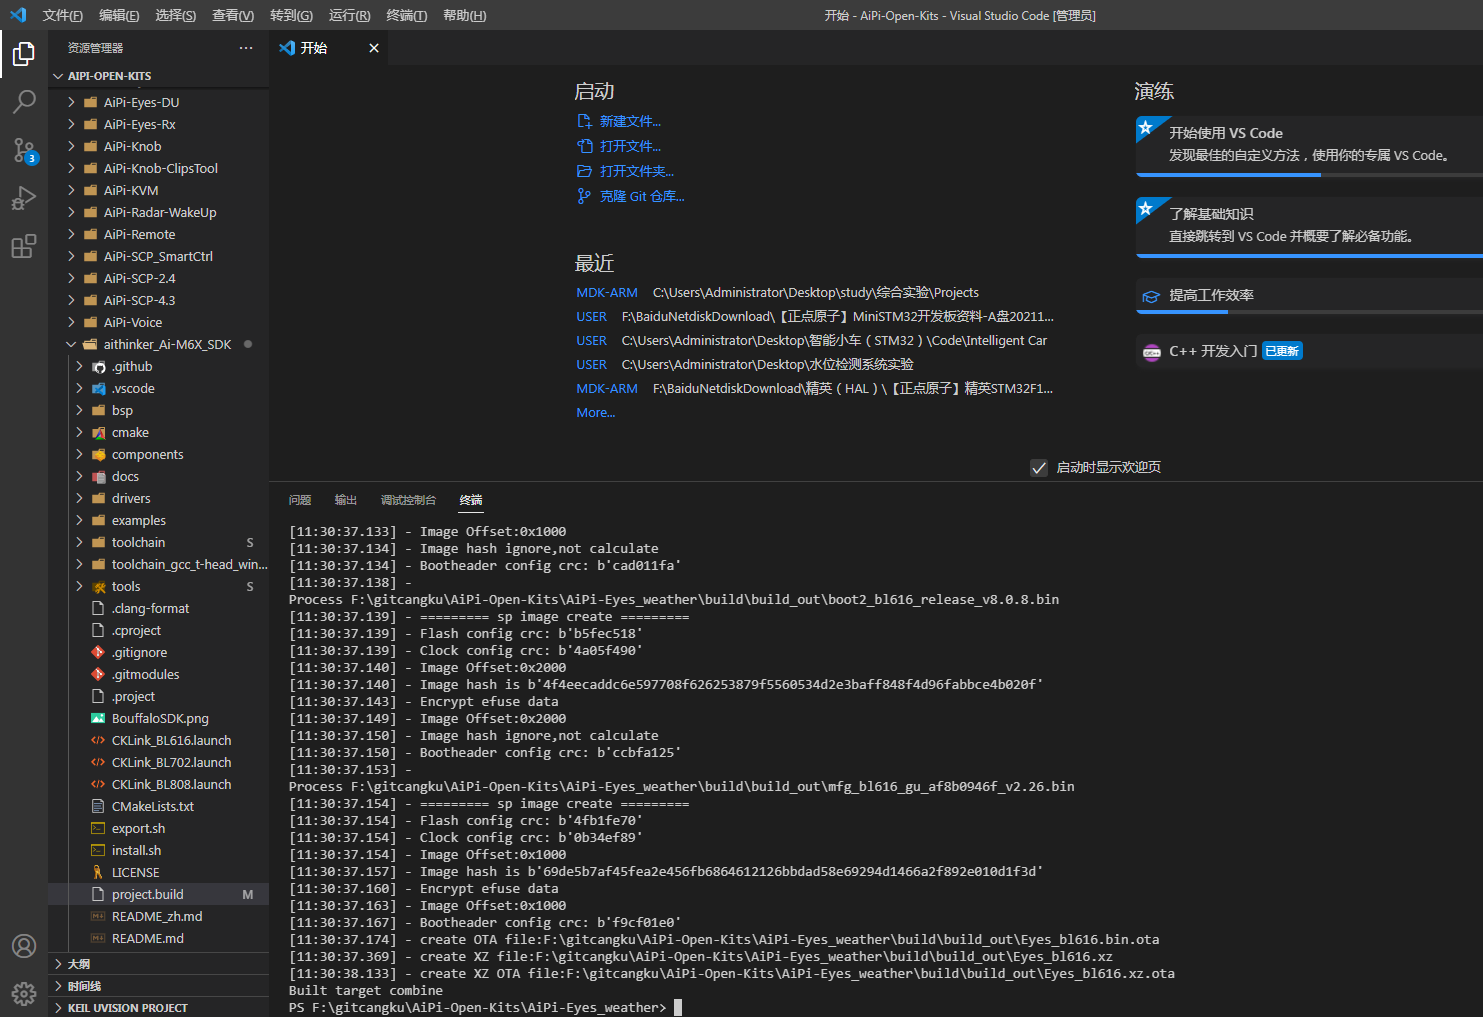Open recent USER 水位检测系统实验 link
1483x1017 pixels.
[x=591, y=364]
